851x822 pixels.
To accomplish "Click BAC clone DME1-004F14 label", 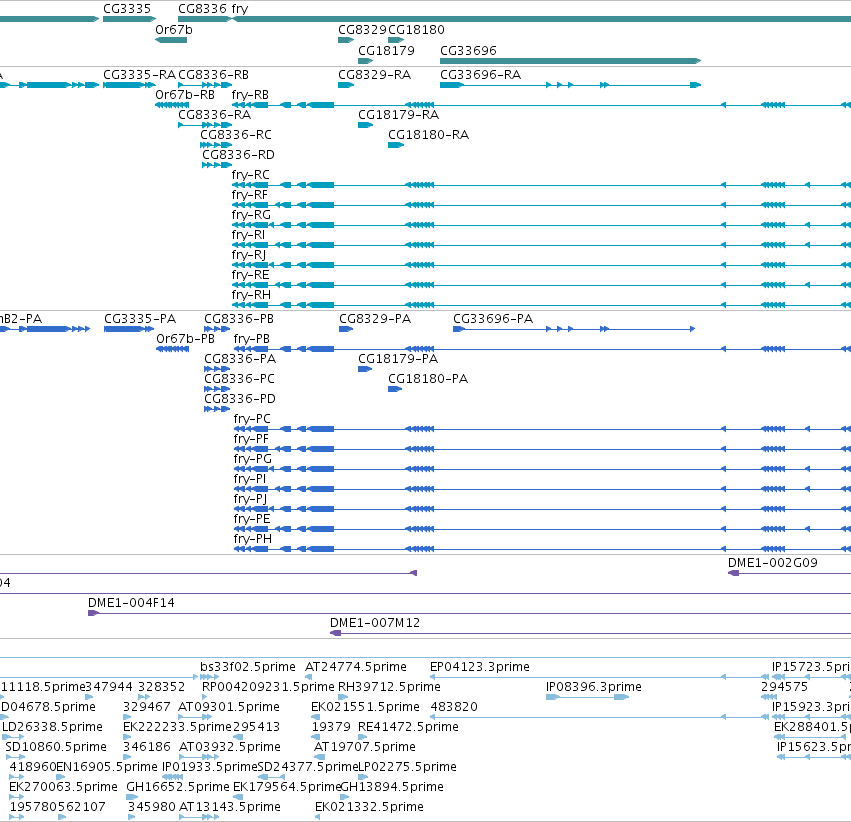I will pos(131,603).
